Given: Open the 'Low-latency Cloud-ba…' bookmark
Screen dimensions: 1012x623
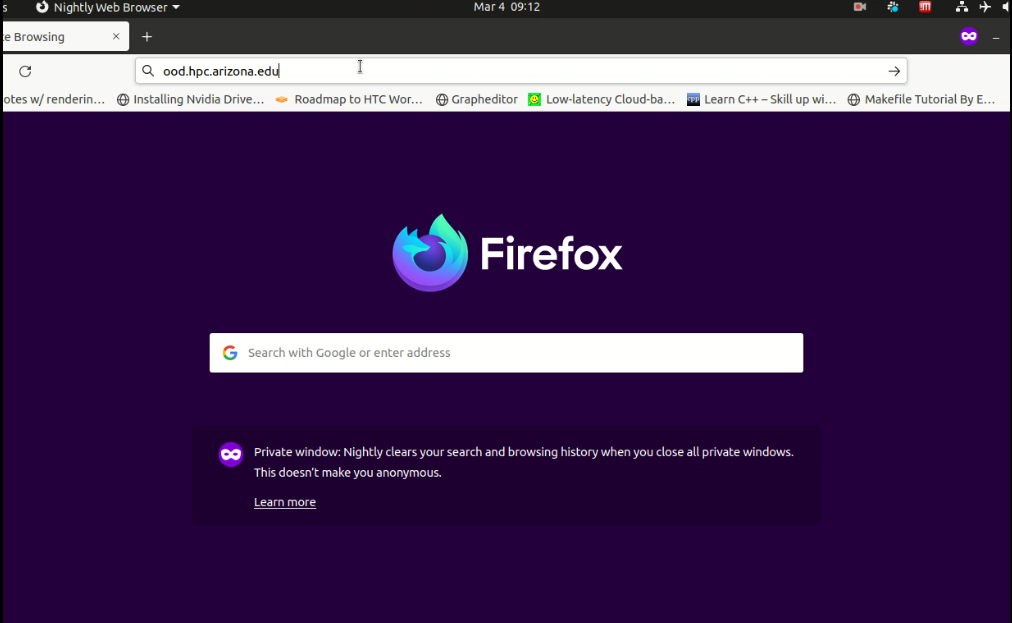Looking at the screenshot, I should pyautogui.click(x=602, y=99).
